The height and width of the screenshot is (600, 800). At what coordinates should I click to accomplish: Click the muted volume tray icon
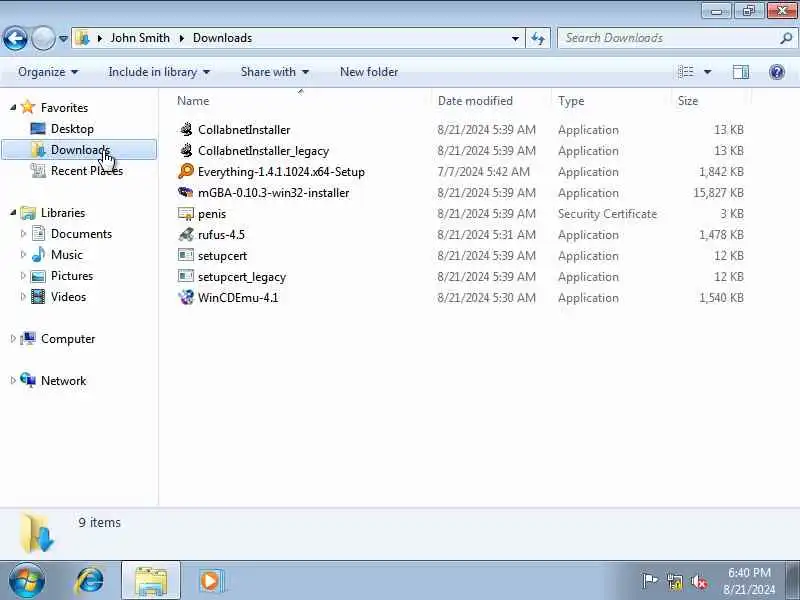(699, 581)
